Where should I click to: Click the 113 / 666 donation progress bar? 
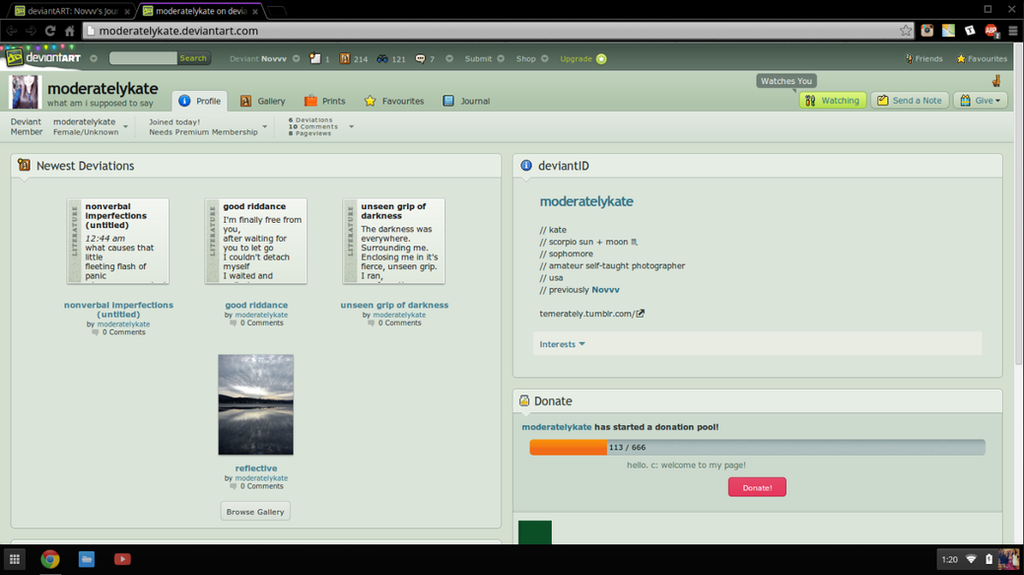pos(757,448)
